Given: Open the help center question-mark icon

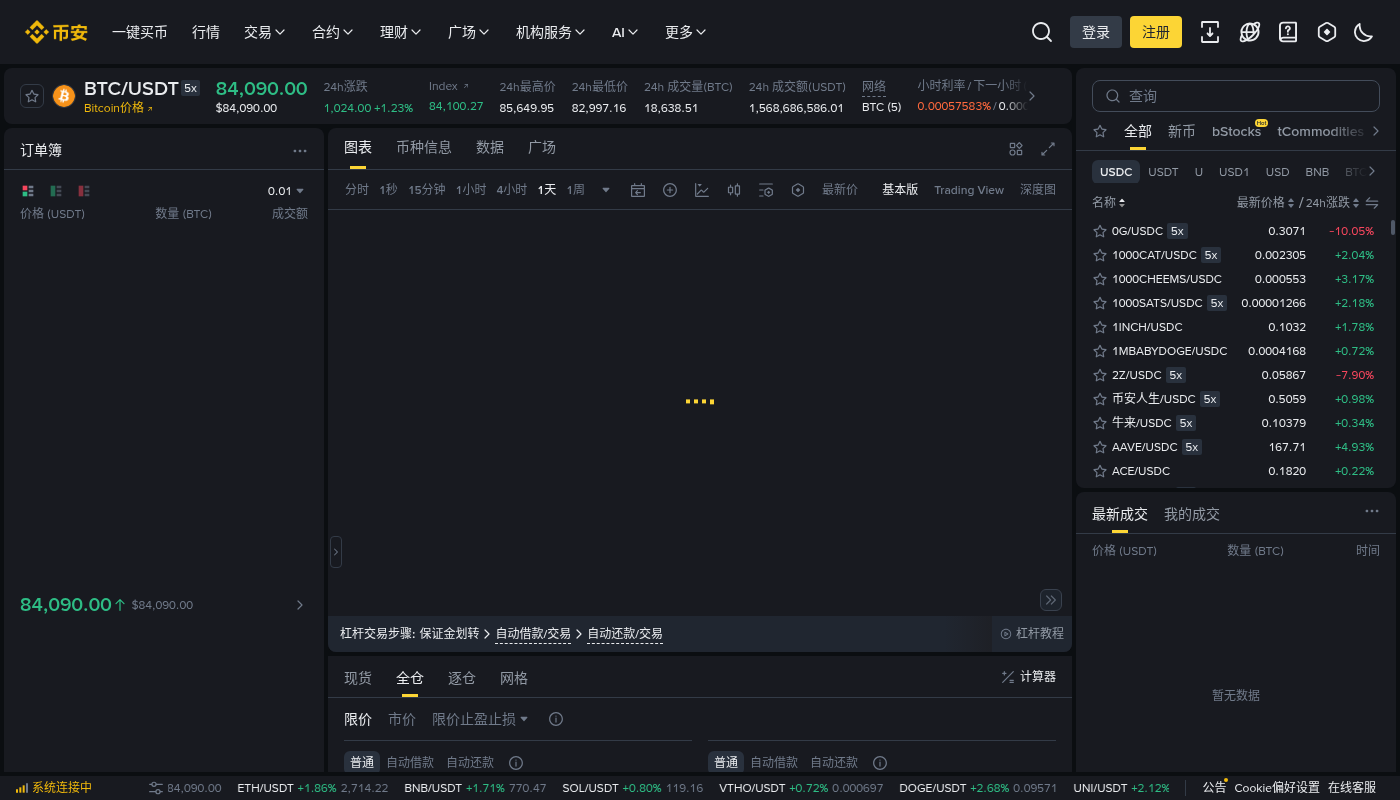Looking at the screenshot, I should 1288,32.
